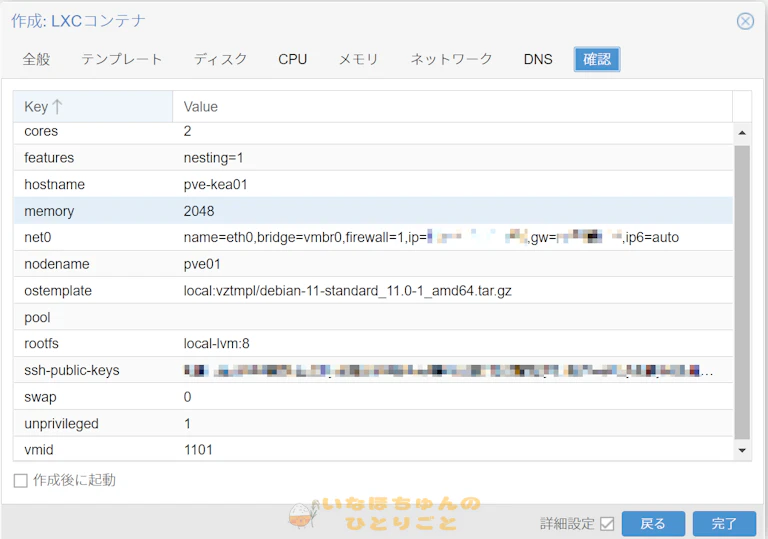Select the nodename value pve01
Screen dimensions: 768x539
tap(202, 264)
